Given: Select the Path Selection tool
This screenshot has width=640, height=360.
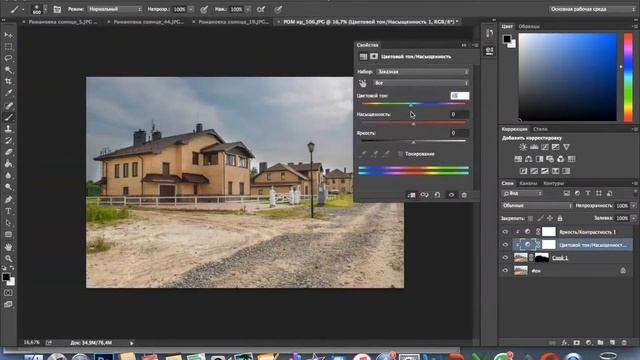Looking at the screenshot, I should click(x=8, y=223).
